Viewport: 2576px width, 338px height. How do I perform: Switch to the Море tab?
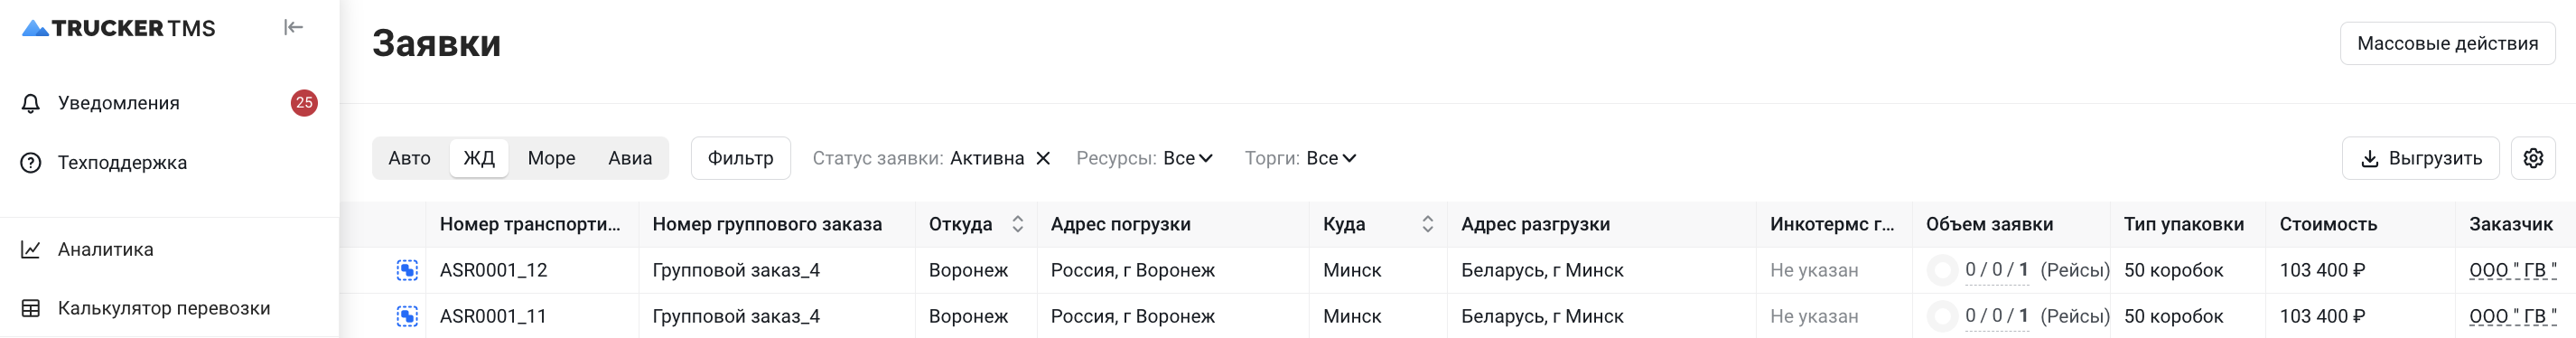point(551,158)
